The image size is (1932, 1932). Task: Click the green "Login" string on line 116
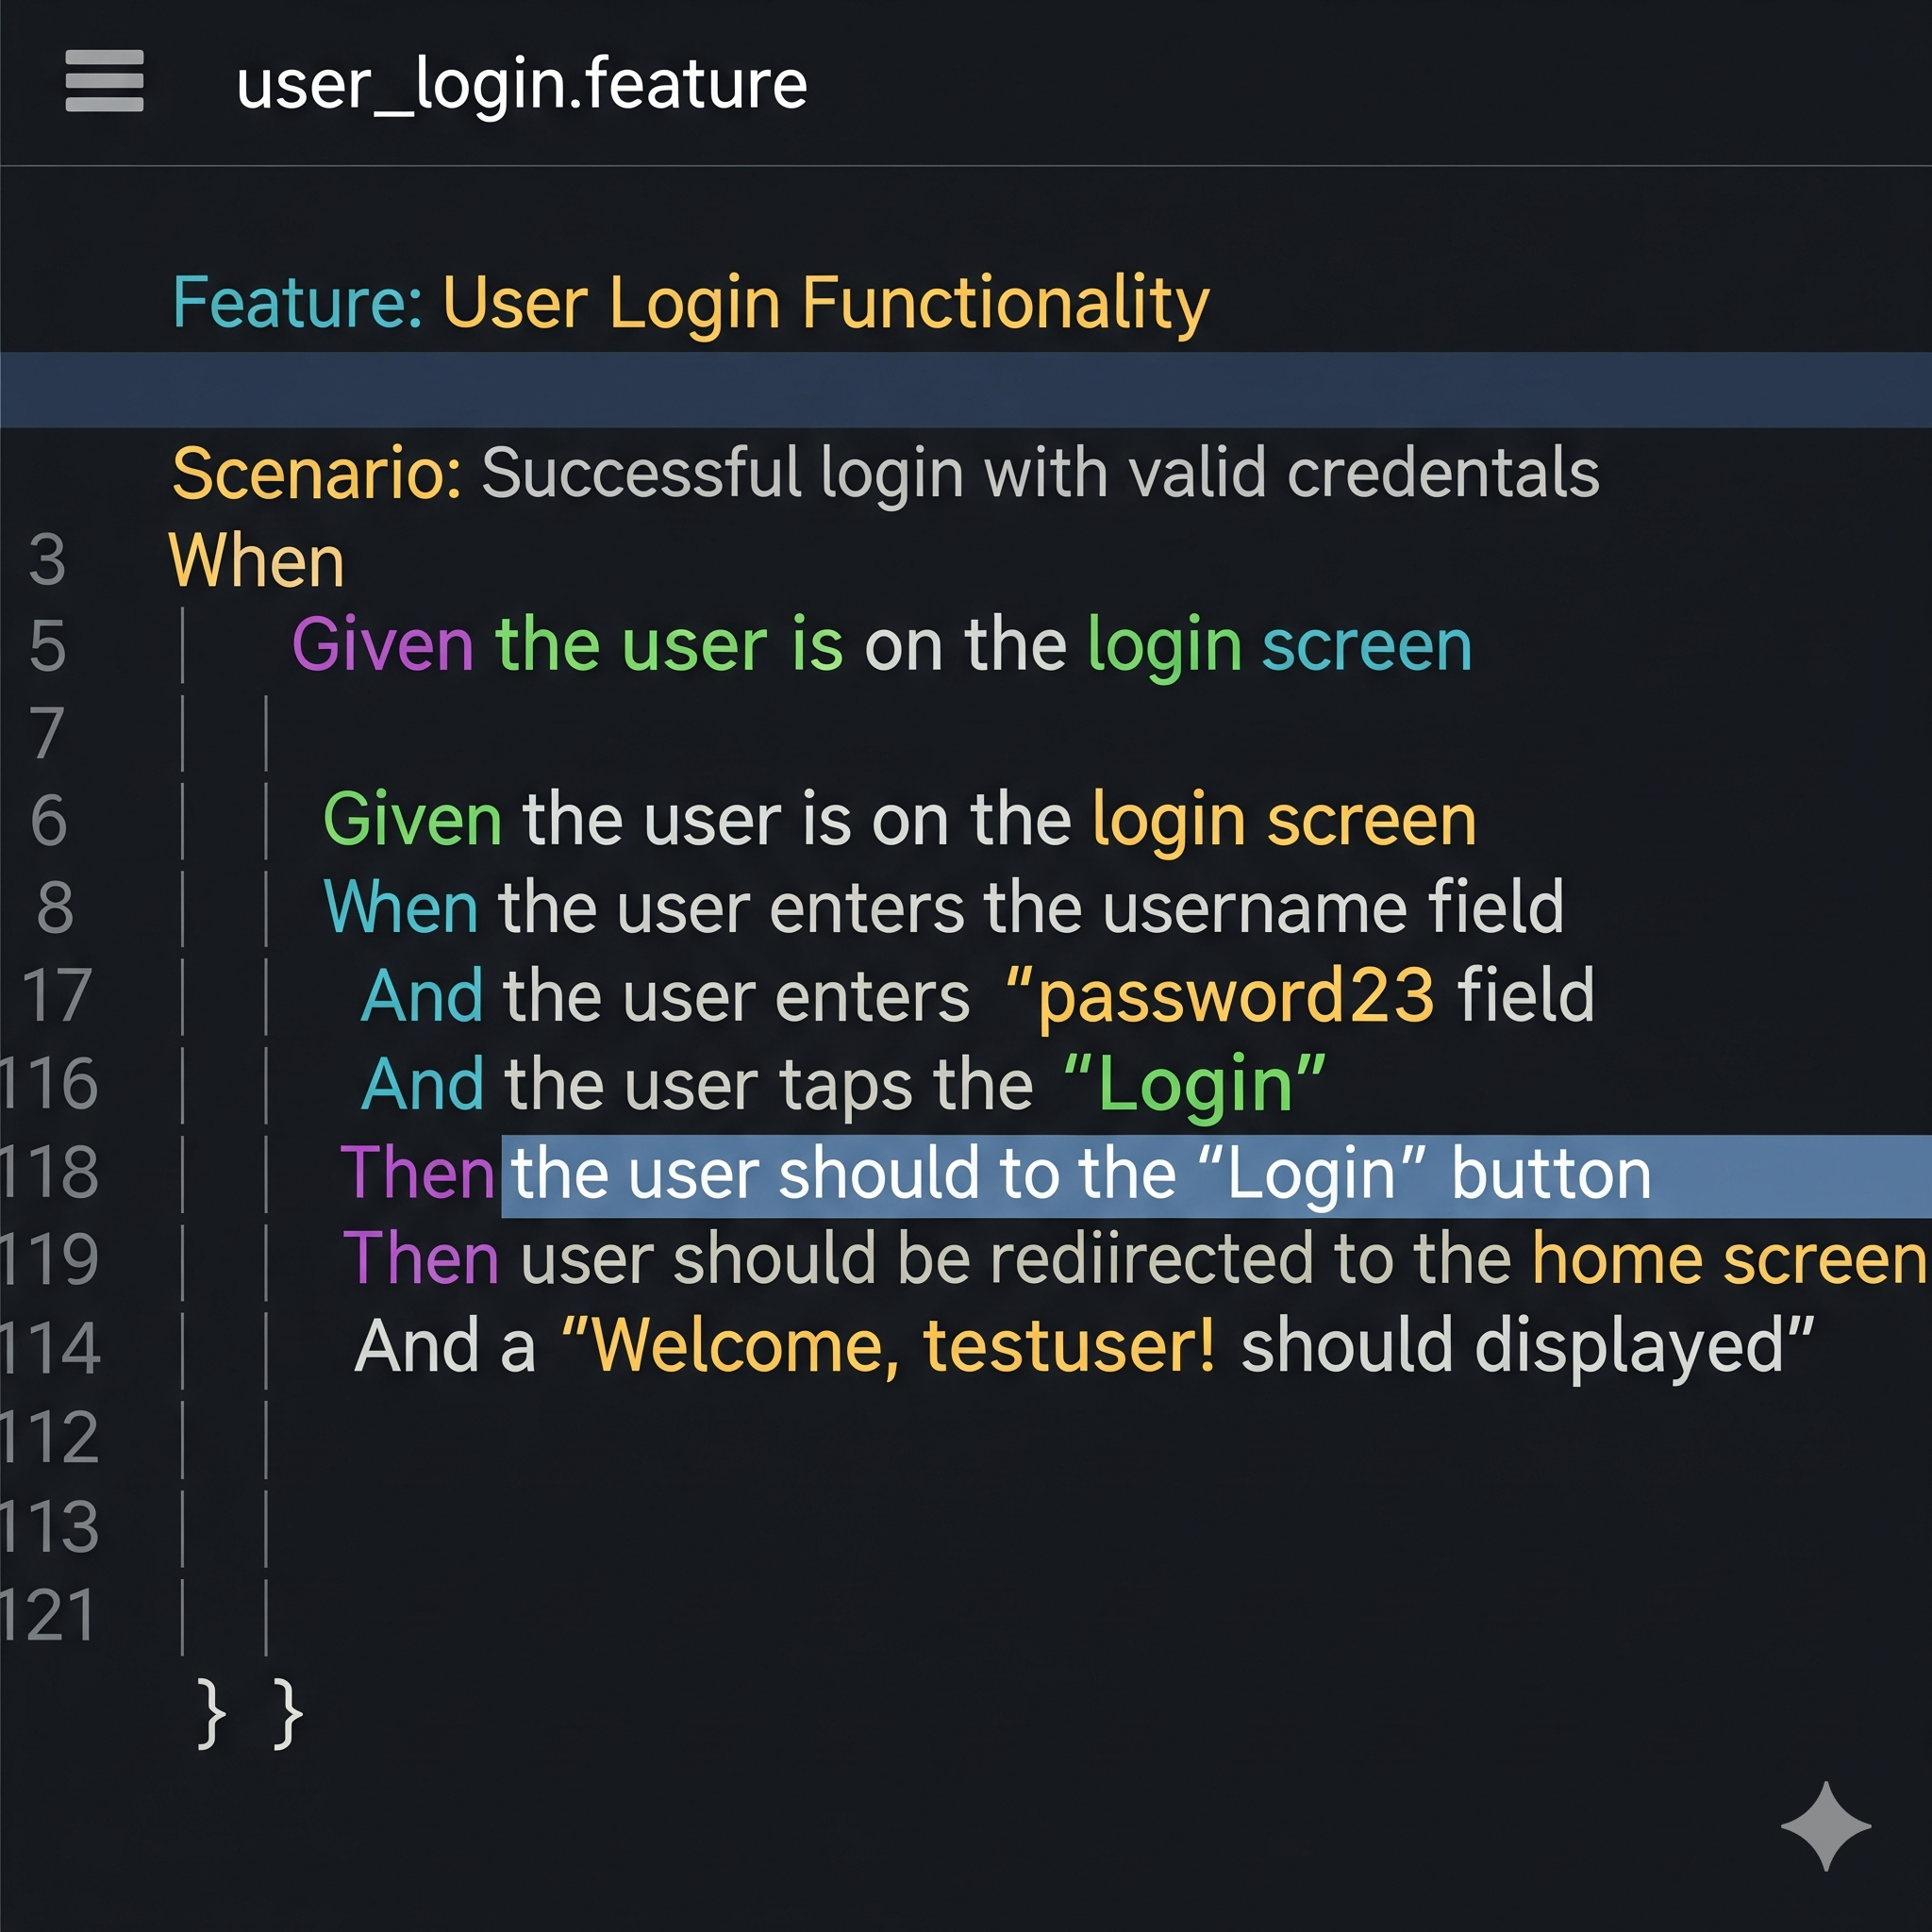[1195, 1084]
